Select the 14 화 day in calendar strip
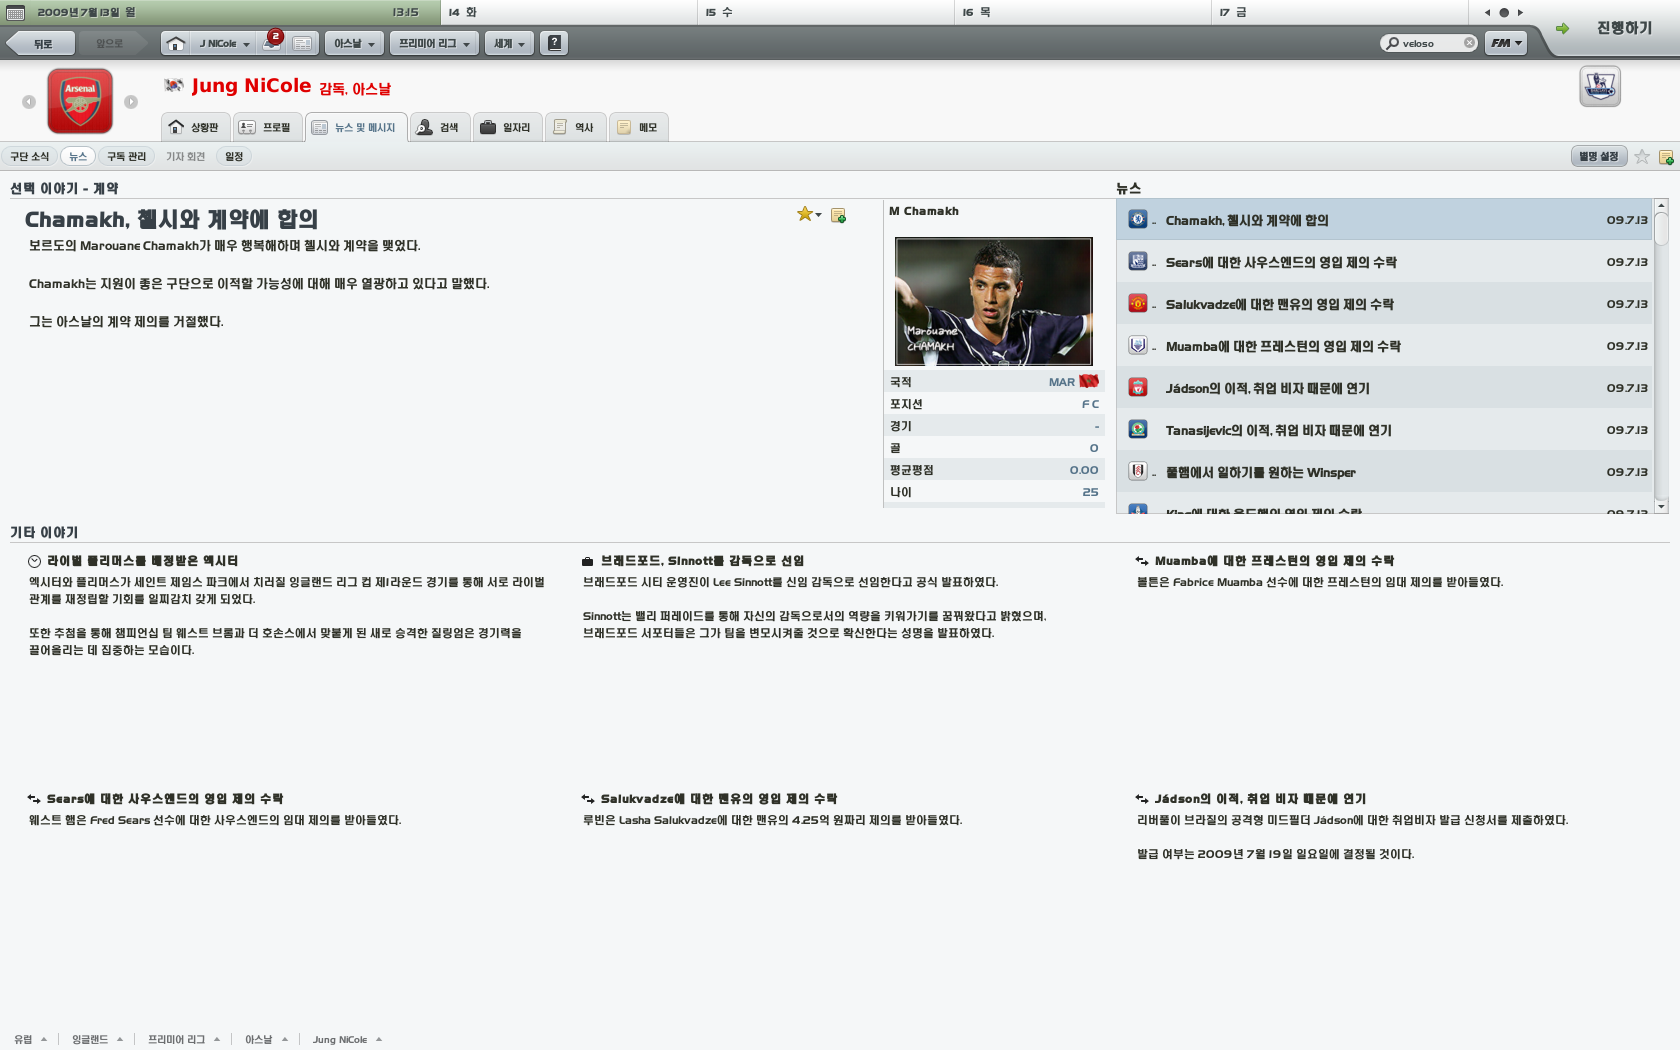This screenshot has height=1050, width=1680. coord(569,12)
